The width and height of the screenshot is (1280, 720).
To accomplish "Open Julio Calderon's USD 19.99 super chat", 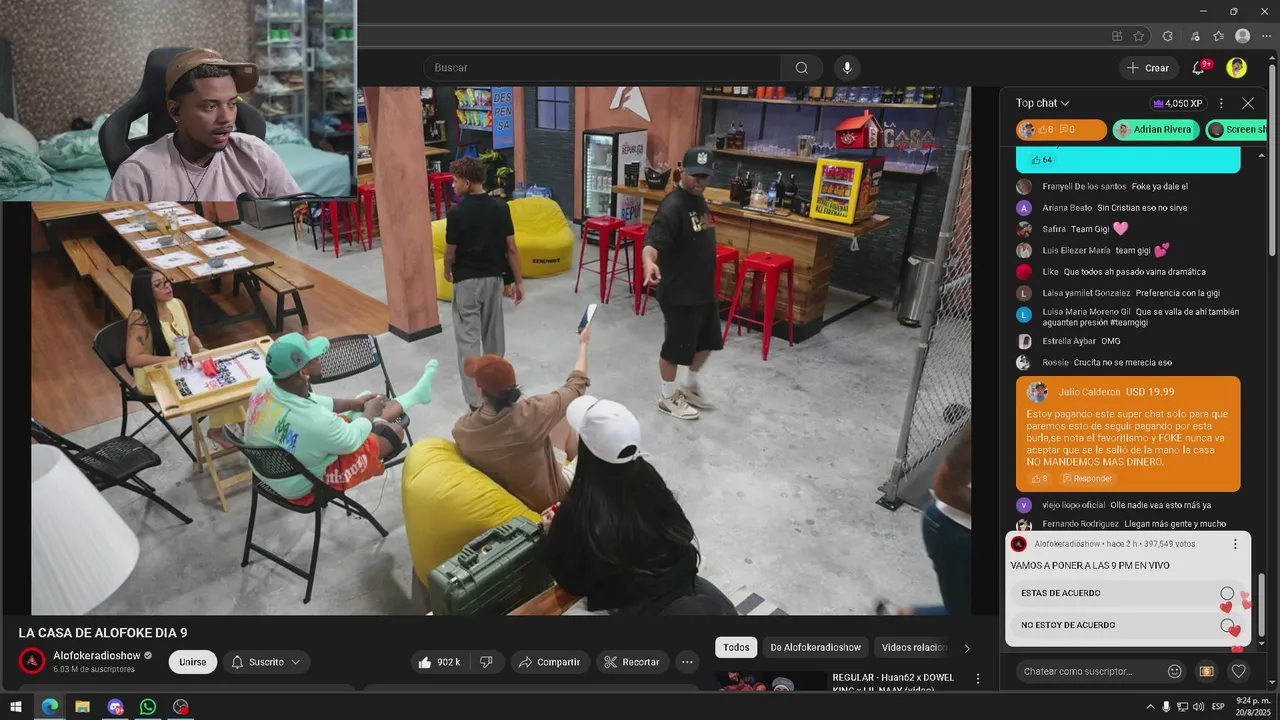I will (x=1128, y=433).
